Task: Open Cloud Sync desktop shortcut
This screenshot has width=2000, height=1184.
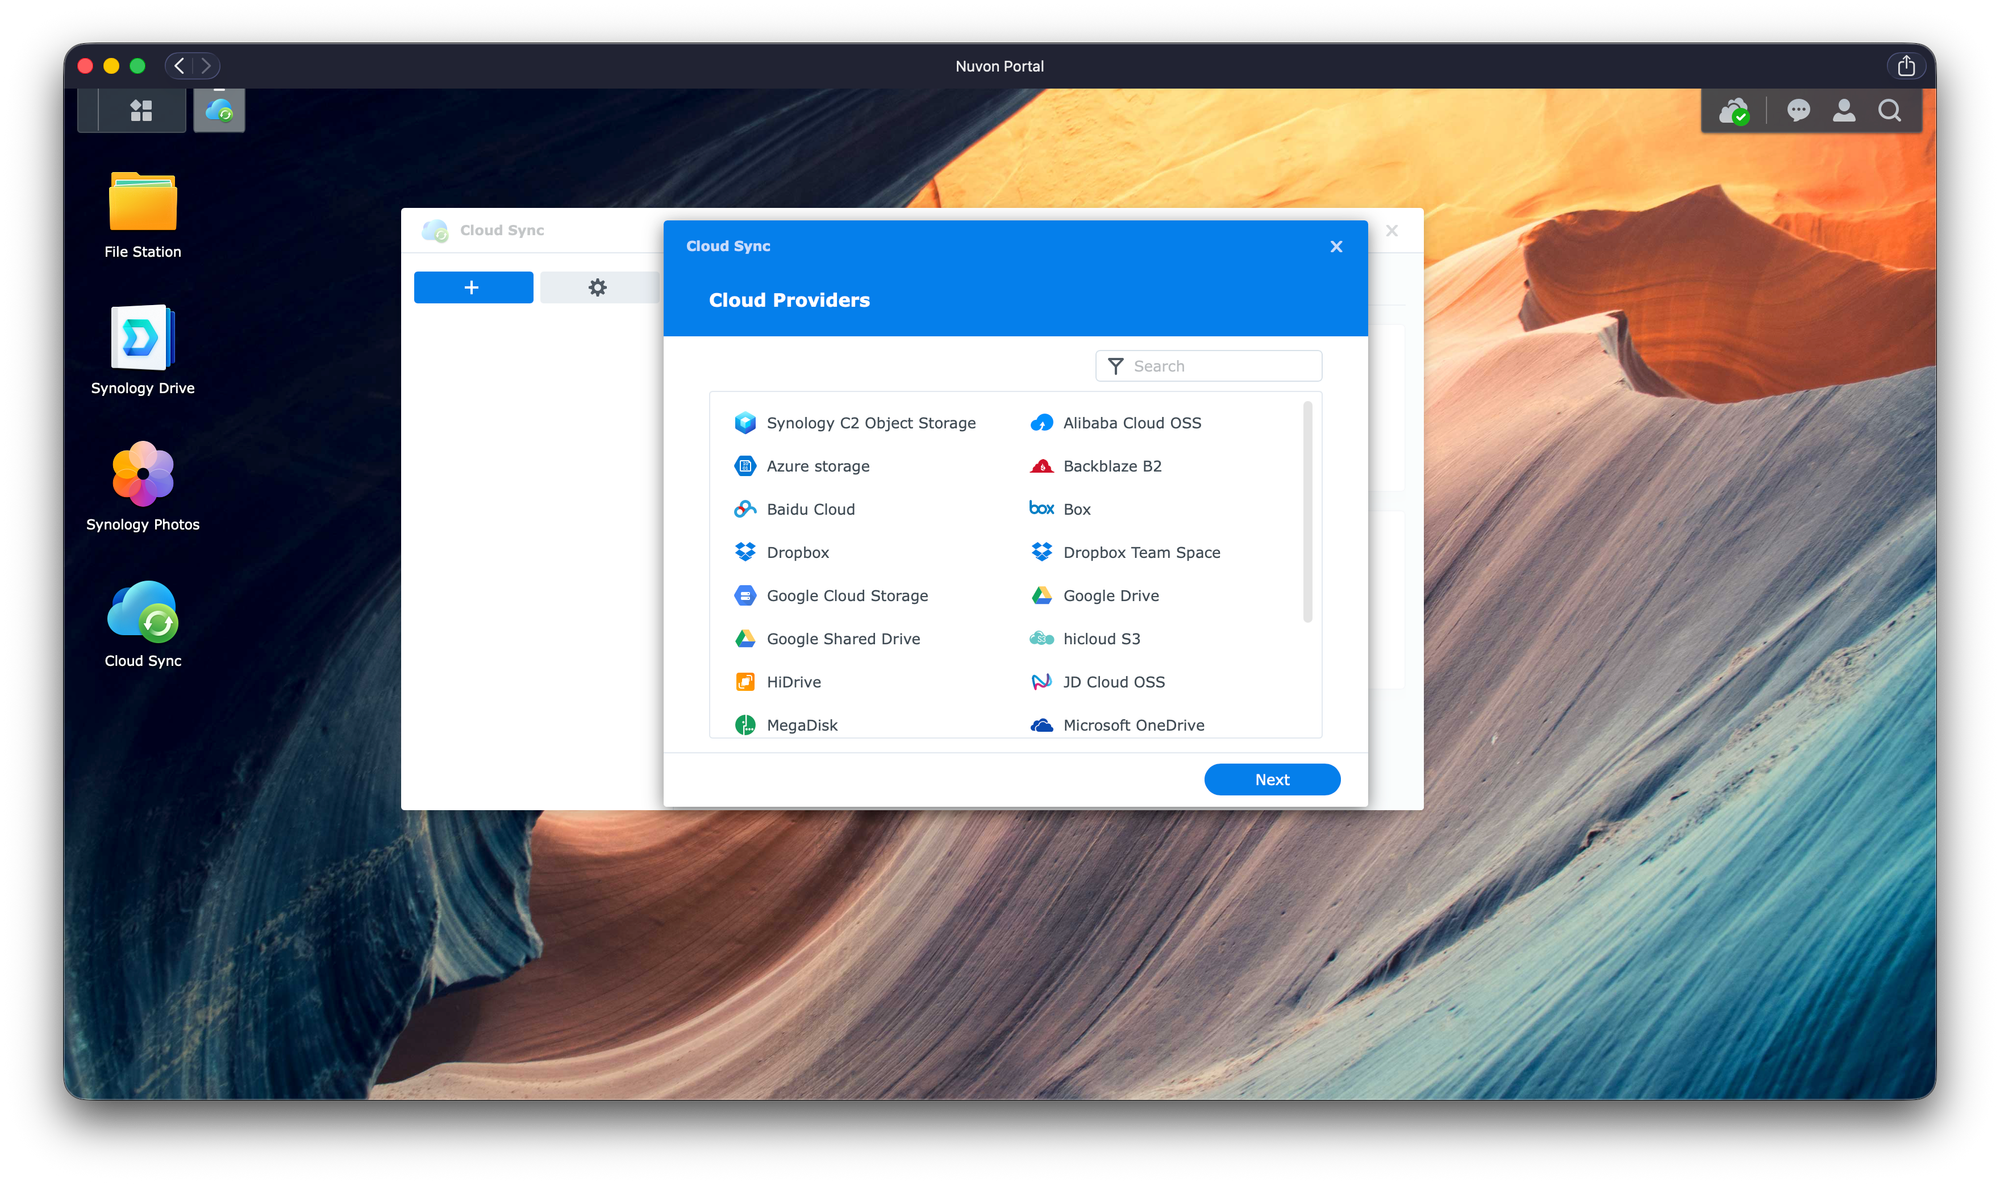Action: pyautogui.click(x=143, y=611)
